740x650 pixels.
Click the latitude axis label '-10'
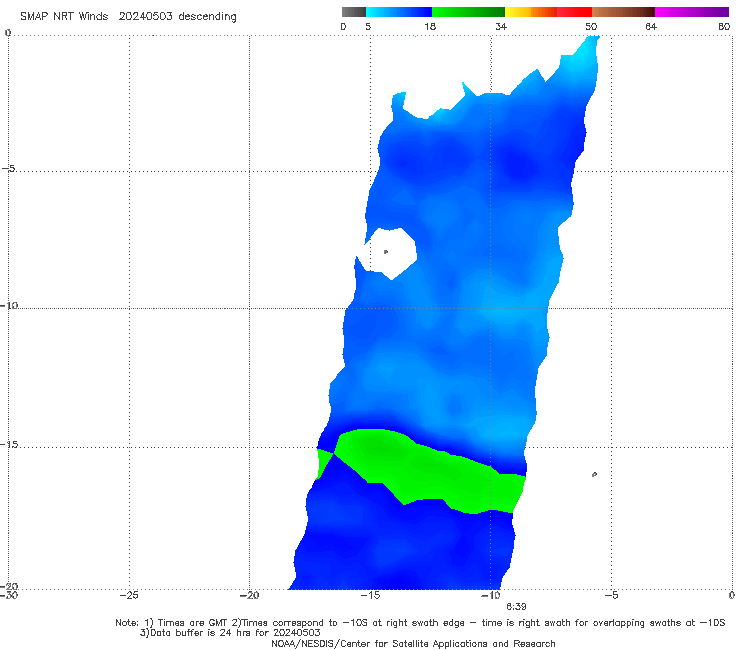(x=9, y=305)
